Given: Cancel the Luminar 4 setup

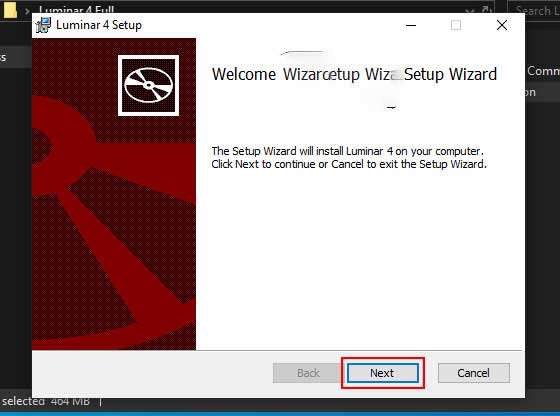Looking at the screenshot, I should pos(474,373).
